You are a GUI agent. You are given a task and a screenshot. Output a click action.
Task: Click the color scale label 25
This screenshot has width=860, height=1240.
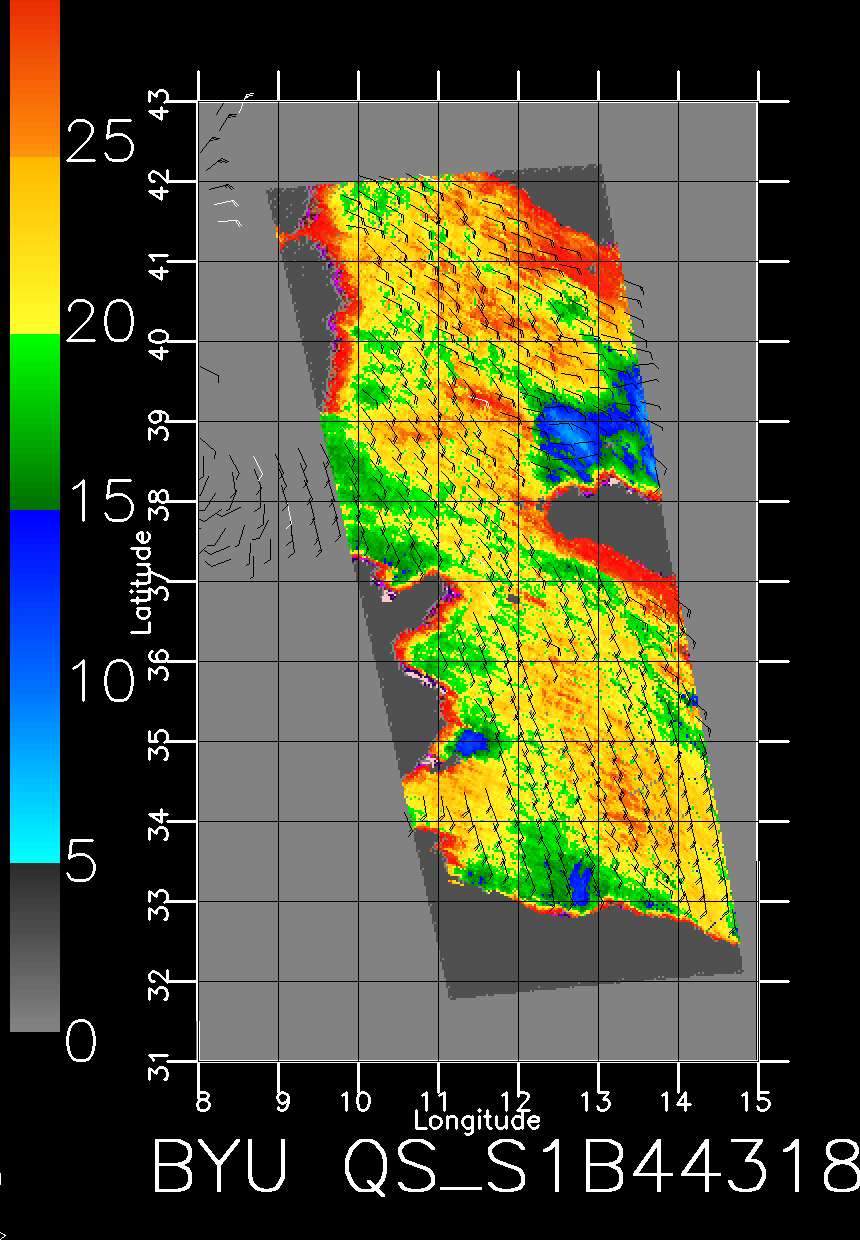[x=99, y=141]
